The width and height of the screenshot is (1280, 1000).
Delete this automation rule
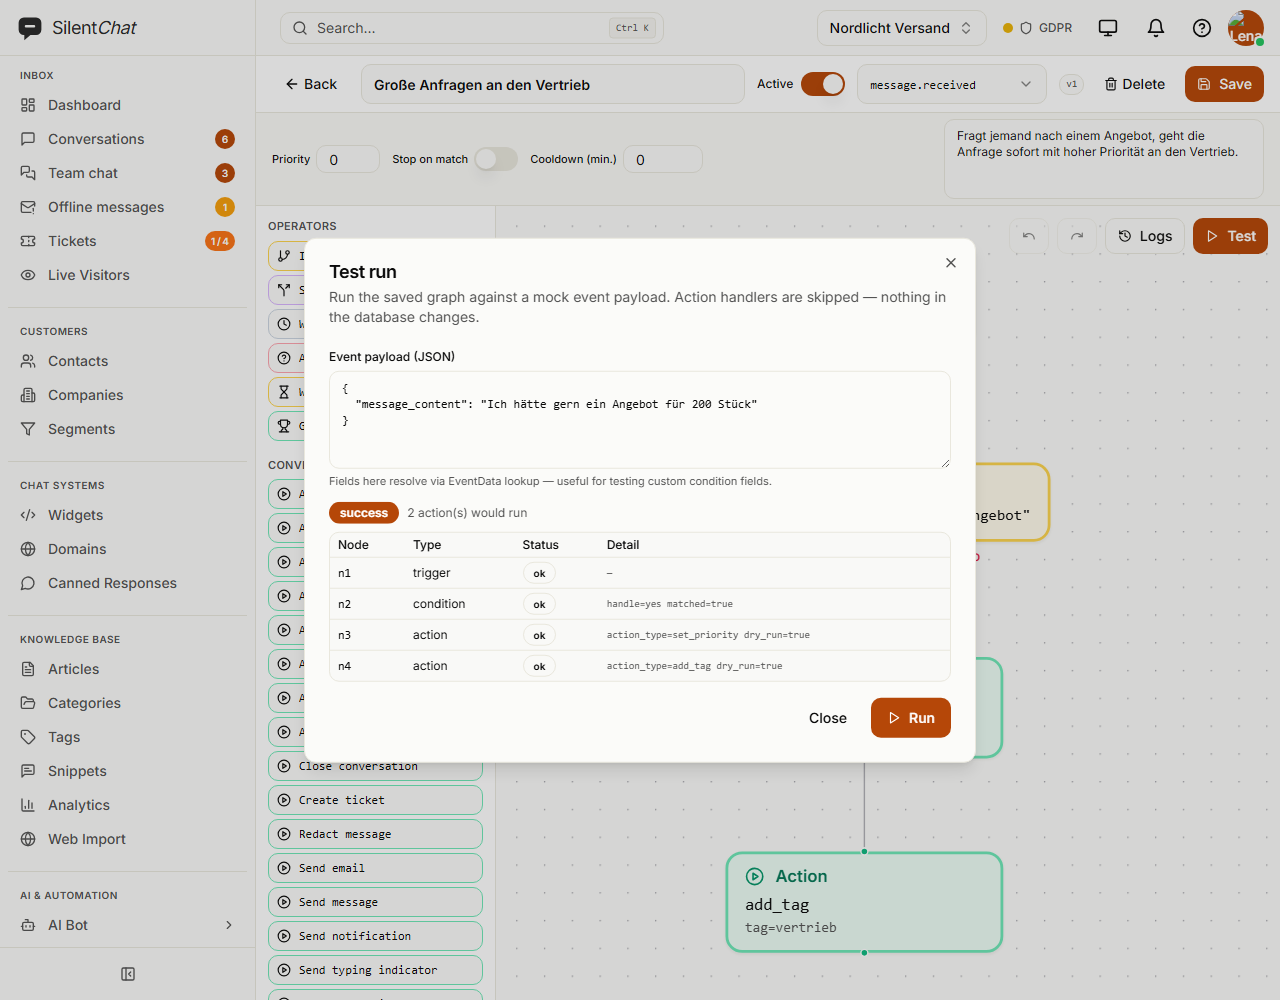[x=1134, y=84]
